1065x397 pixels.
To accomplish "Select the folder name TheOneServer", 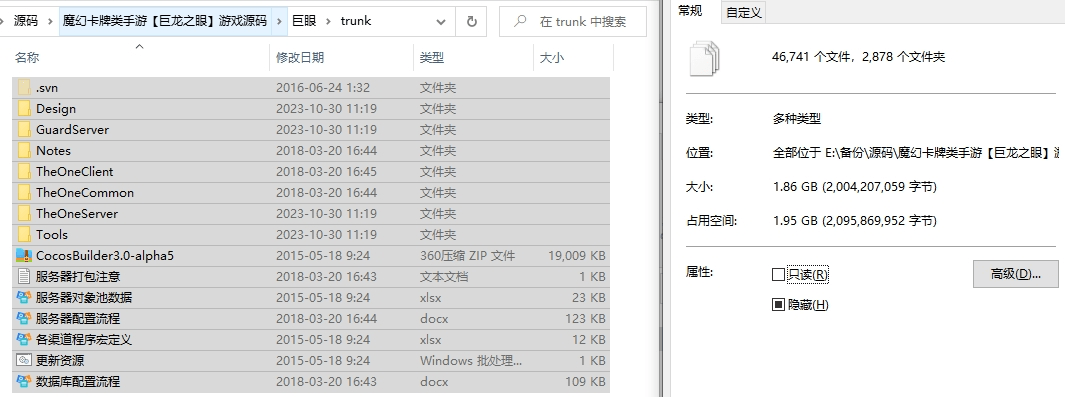I will click(x=77, y=214).
